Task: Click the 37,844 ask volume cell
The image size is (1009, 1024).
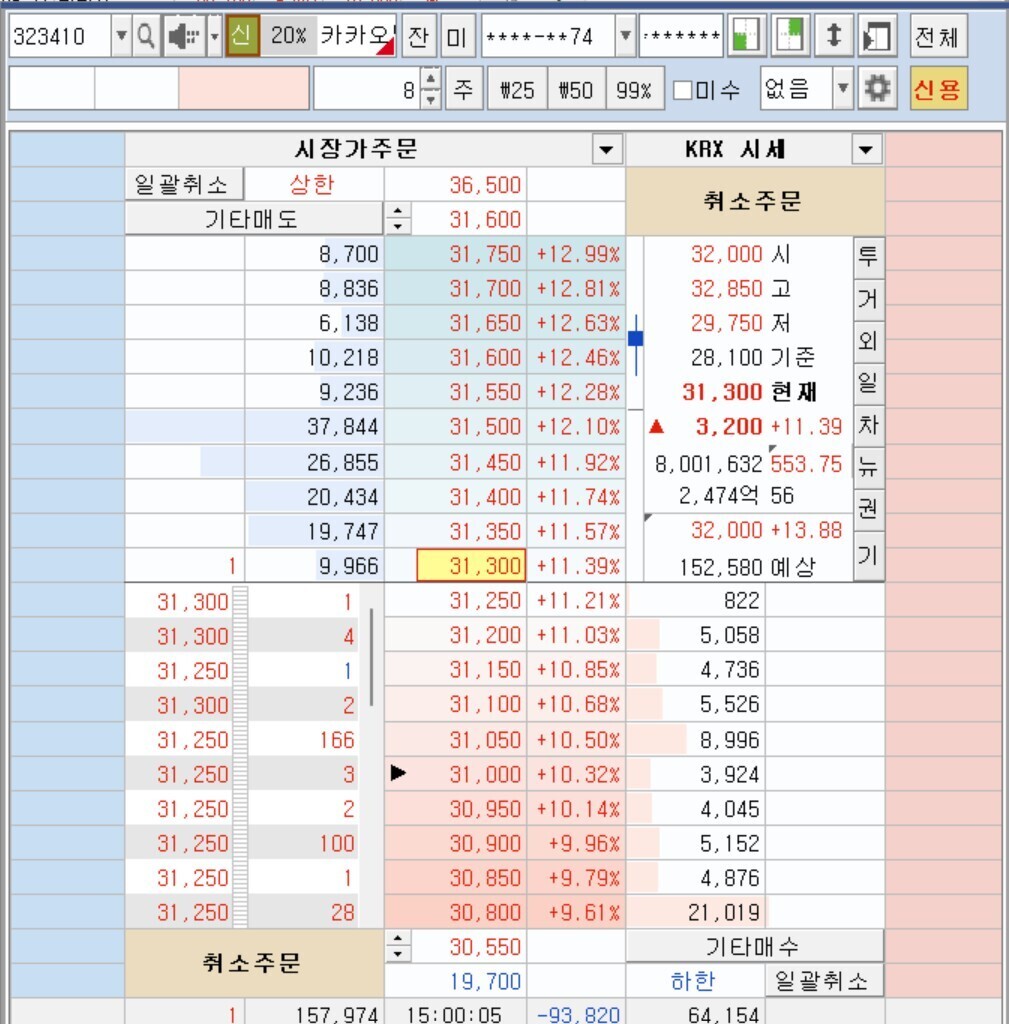Action: point(315,426)
